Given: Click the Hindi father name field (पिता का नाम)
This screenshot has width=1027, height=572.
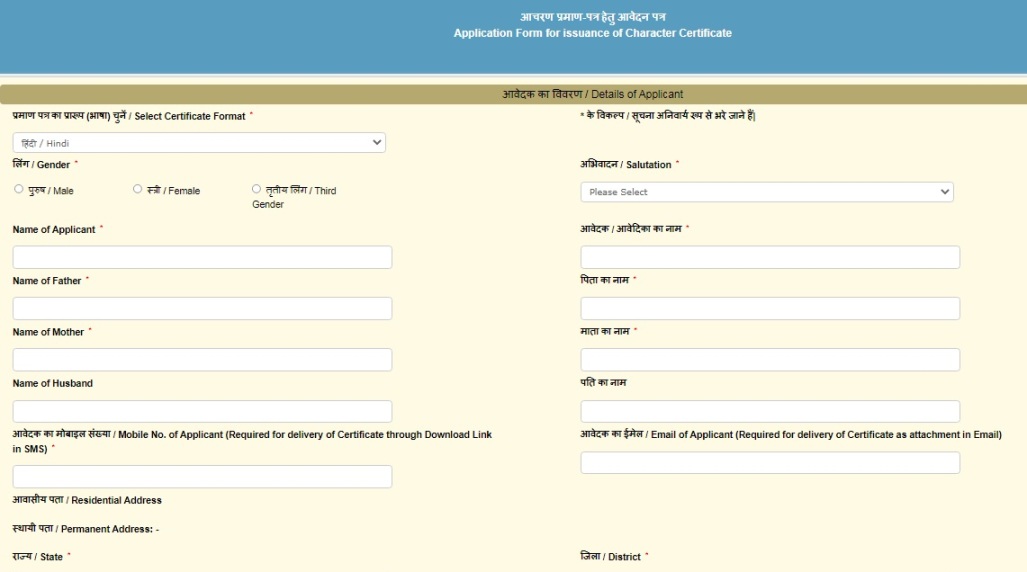Looking at the screenshot, I should tap(770, 308).
